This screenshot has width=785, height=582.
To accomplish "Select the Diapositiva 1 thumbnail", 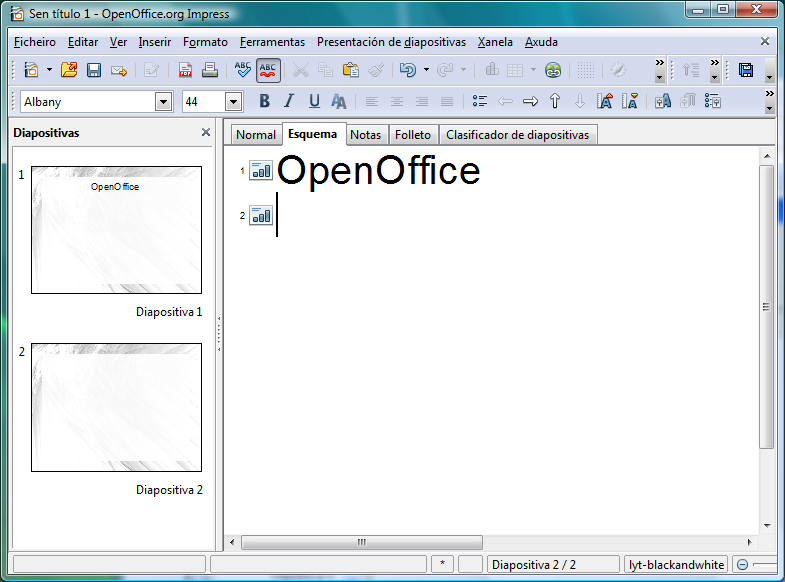I will [116, 230].
